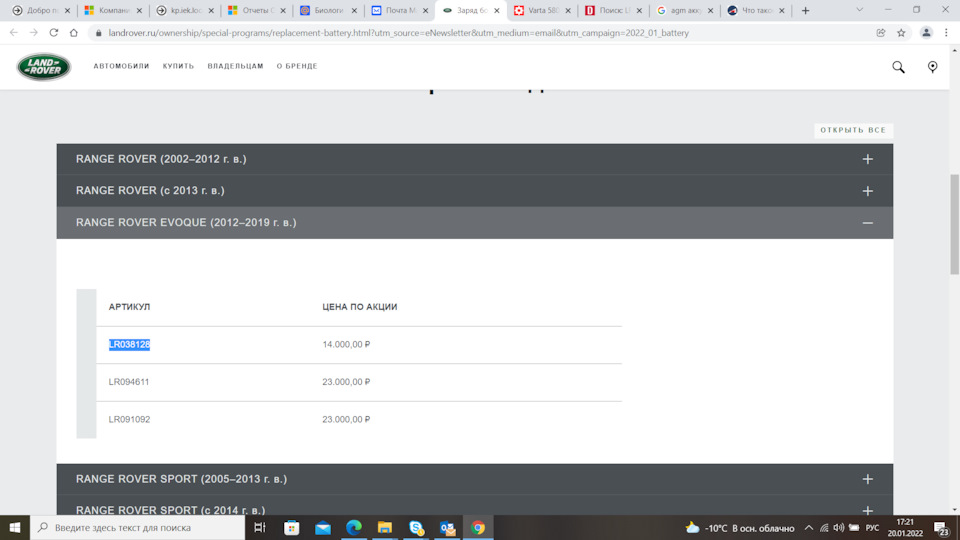This screenshot has width=960, height=540.
Task: Open the clock showing 17:21 20.01.2022
Action: click(x=905, y=528)
